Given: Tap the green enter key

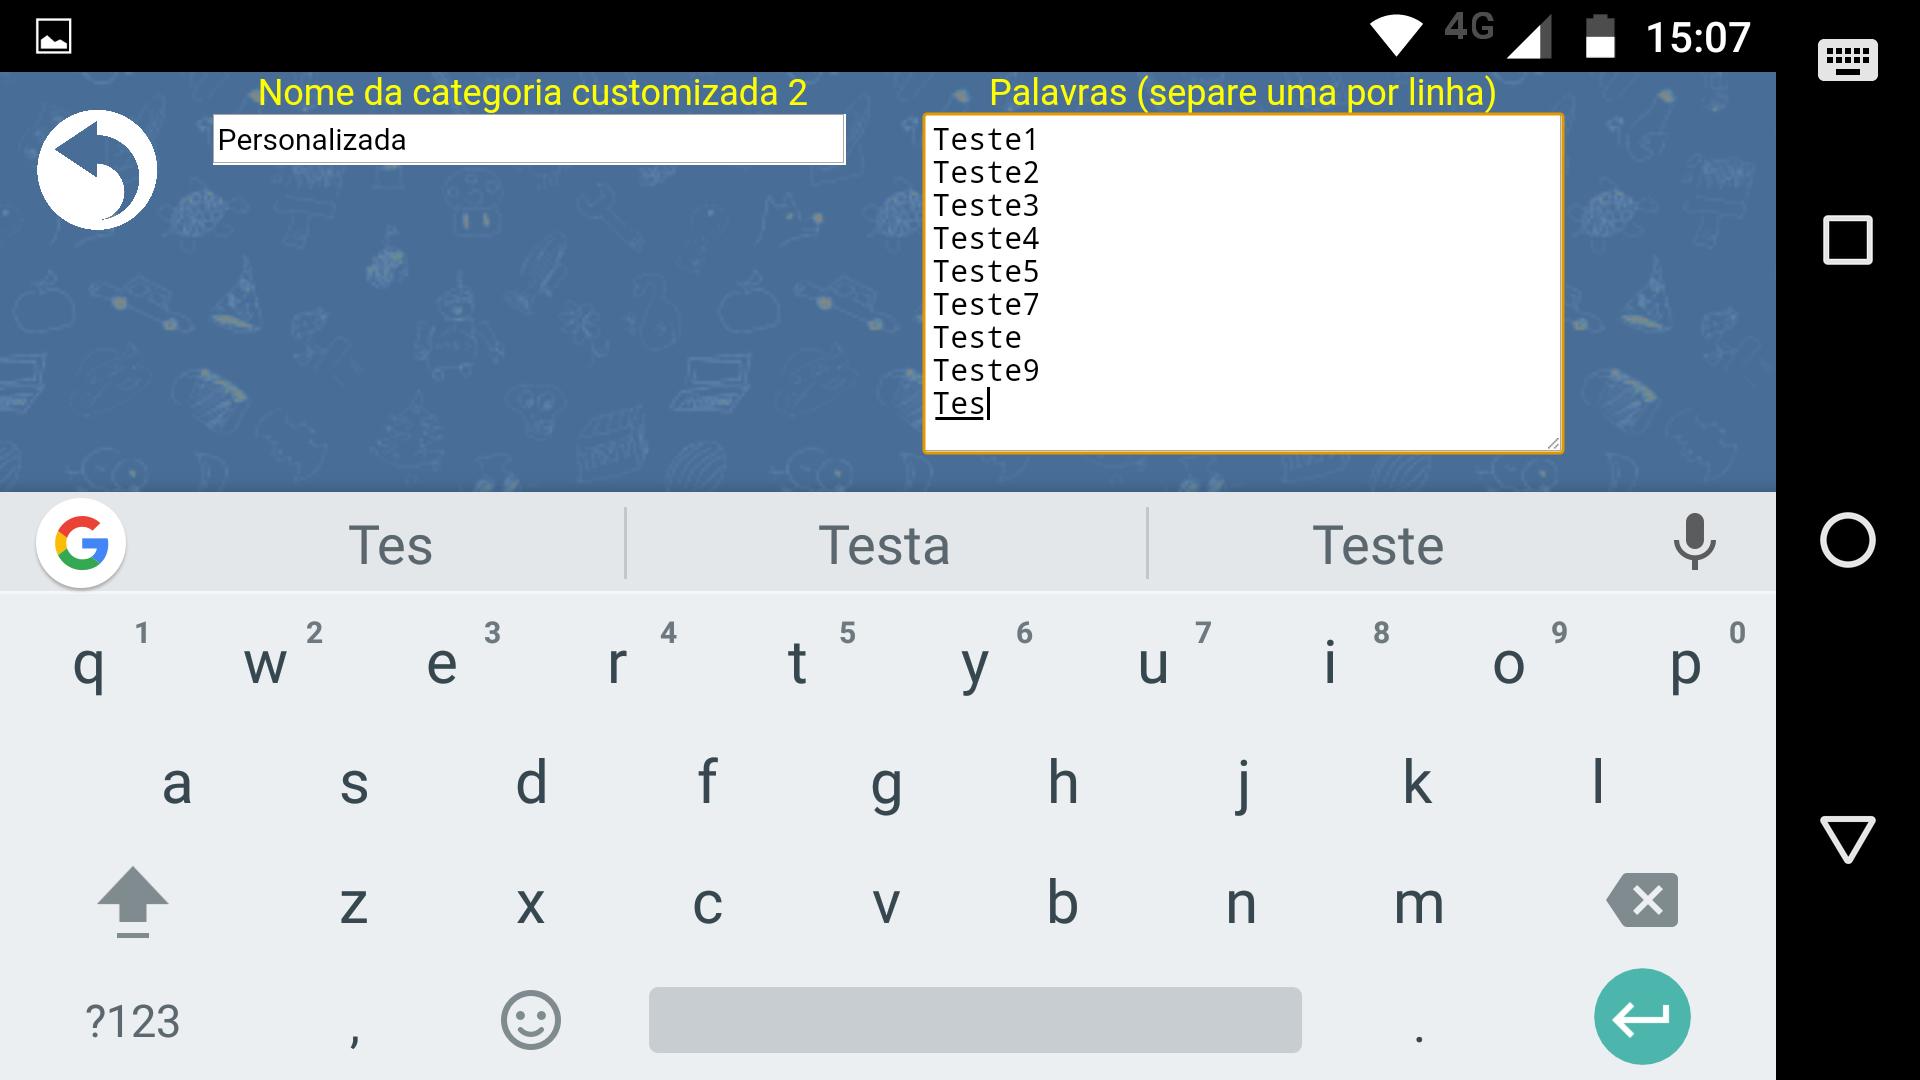Looking at the screenshot, I should tap(1641, 1016).
